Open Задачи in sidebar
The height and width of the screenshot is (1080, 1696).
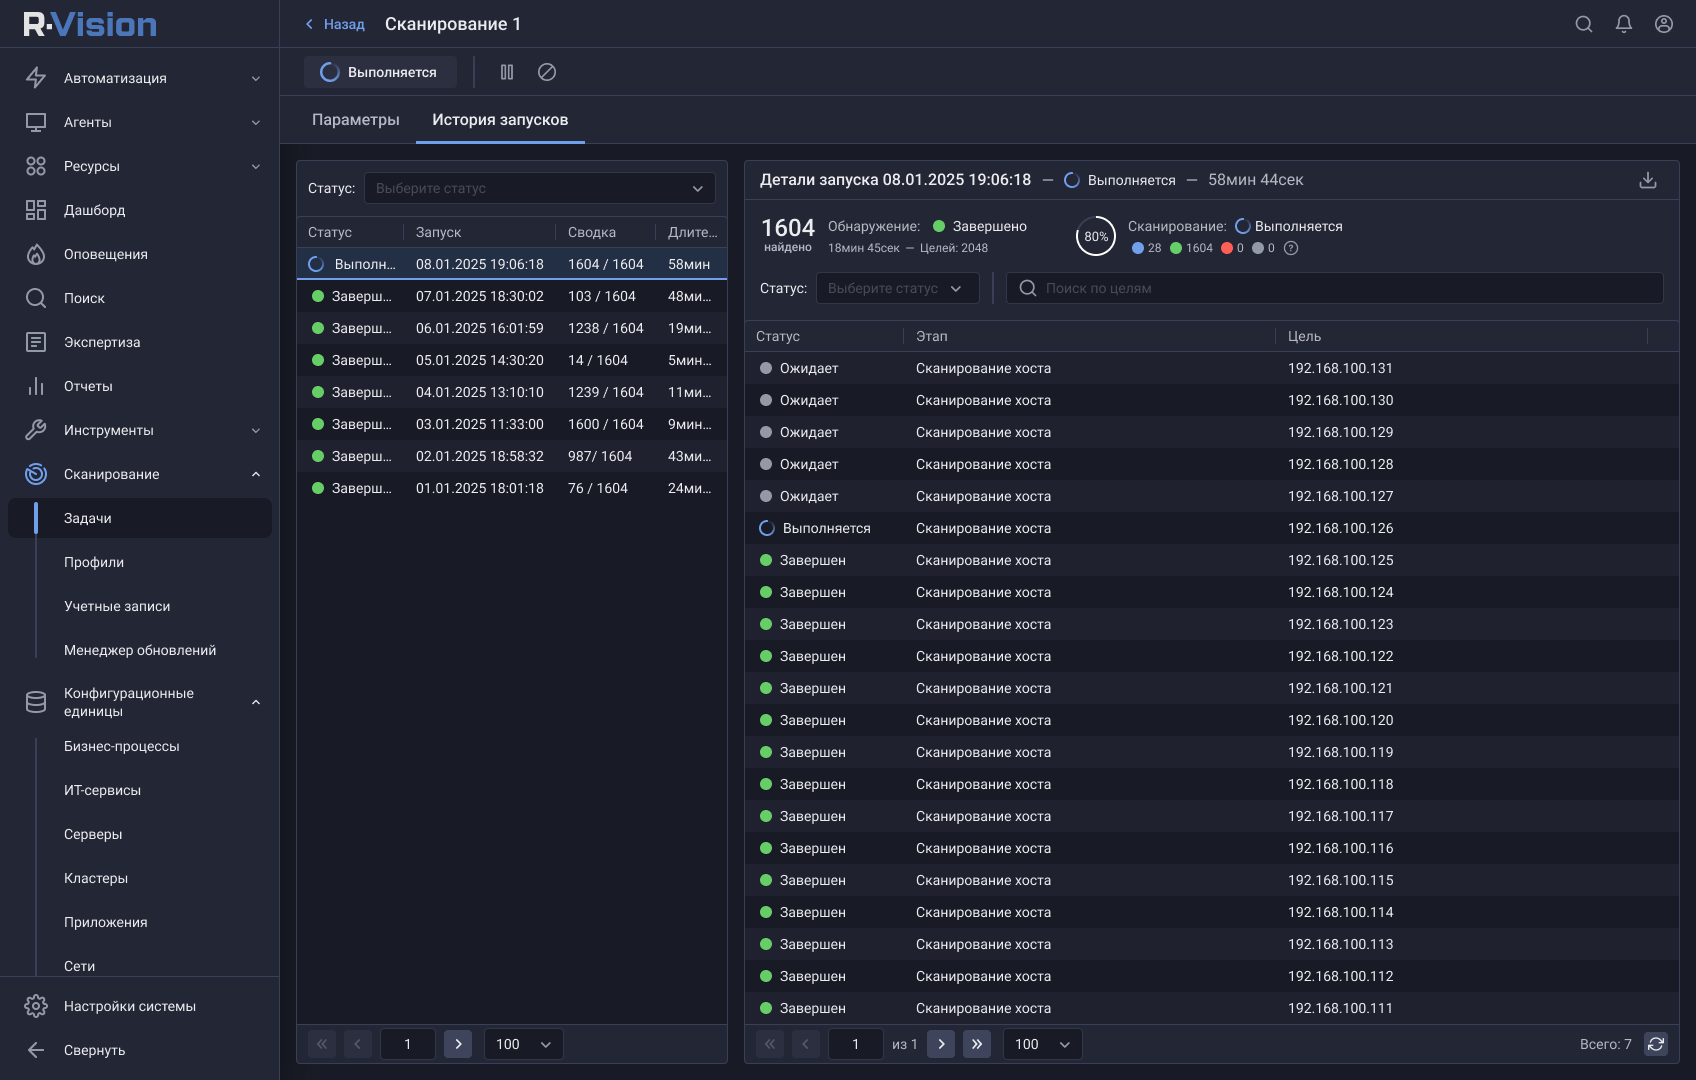pos(140,518)
